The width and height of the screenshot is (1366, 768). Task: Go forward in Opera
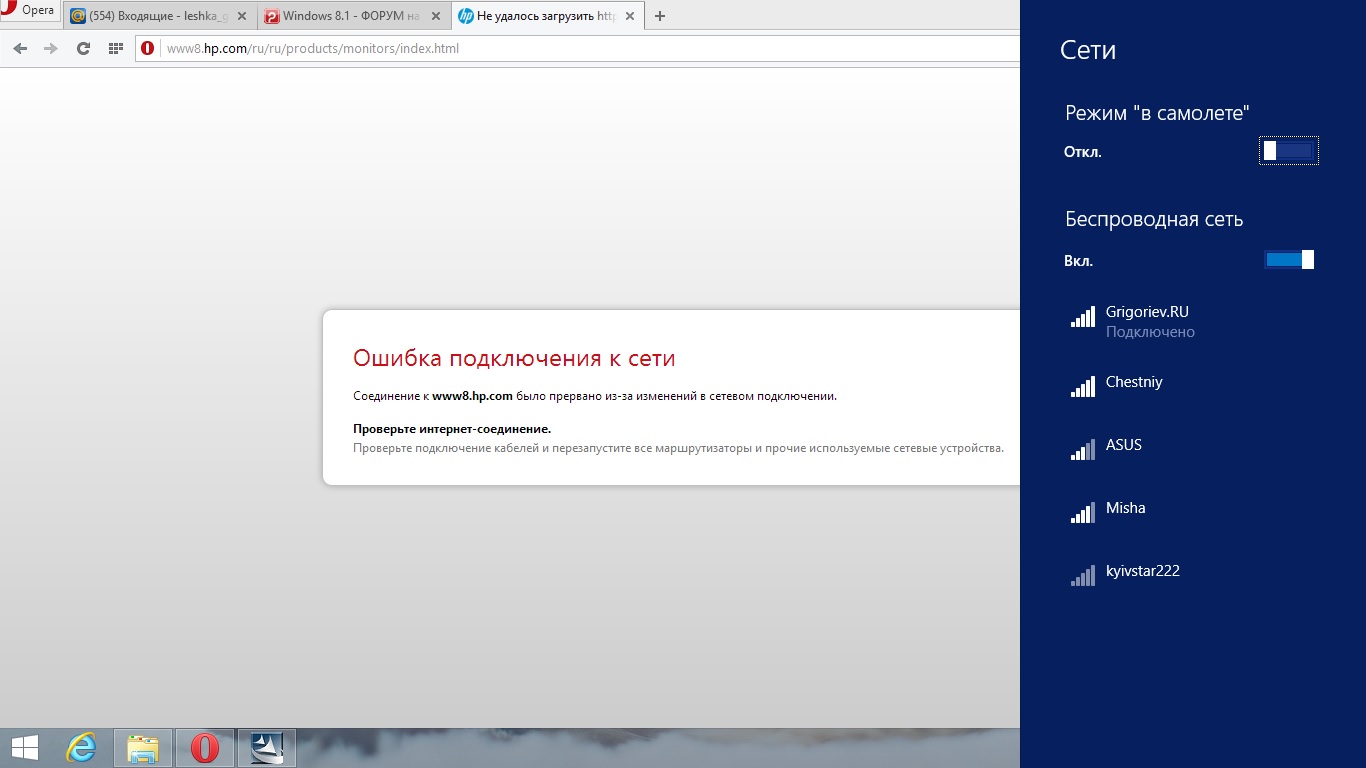[51, 48]
